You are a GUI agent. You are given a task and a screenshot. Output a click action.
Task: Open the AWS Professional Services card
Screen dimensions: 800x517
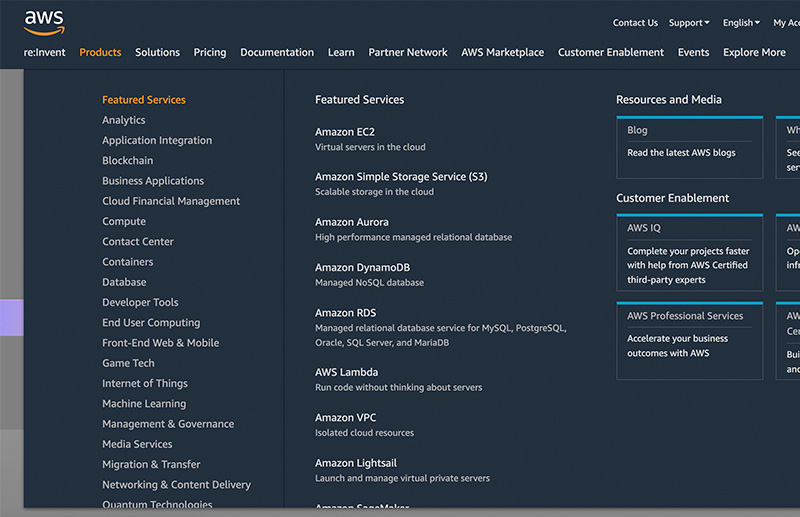[690, 340]
